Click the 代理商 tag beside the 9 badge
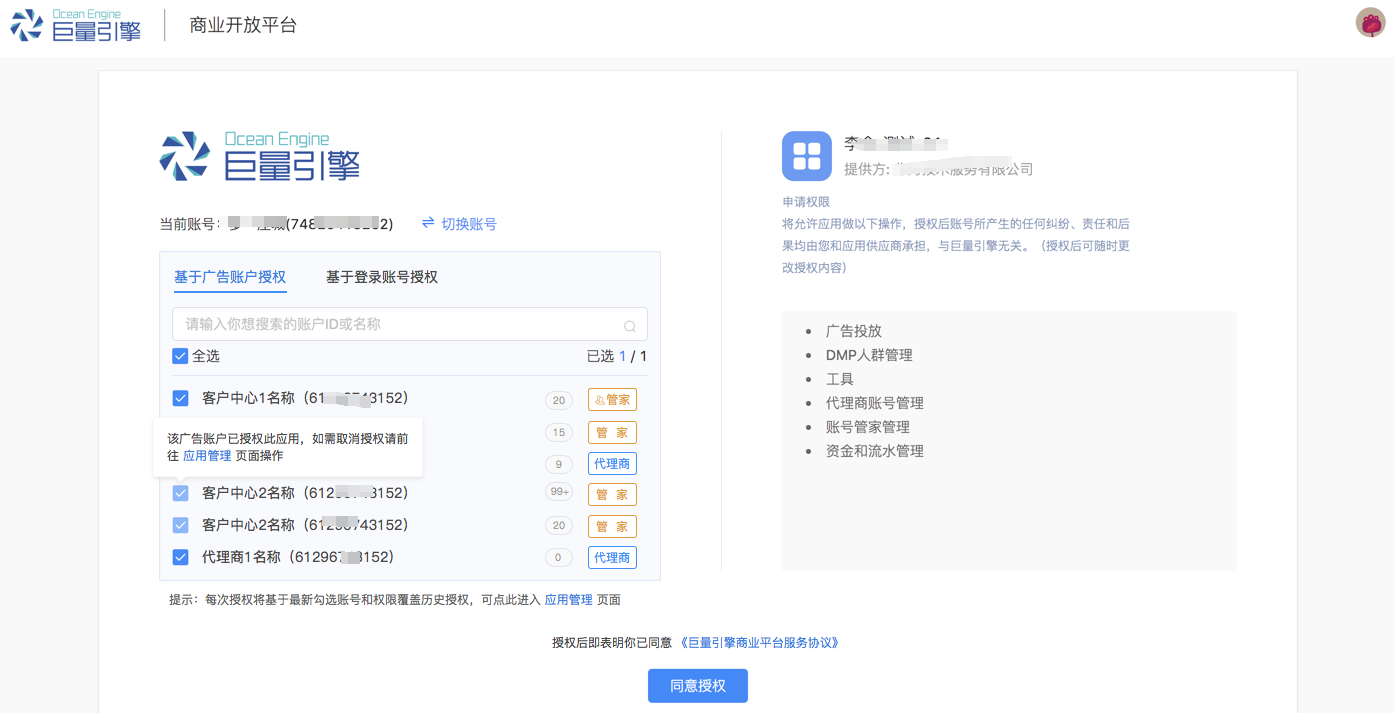The image size is (1395, 713). 612,464
